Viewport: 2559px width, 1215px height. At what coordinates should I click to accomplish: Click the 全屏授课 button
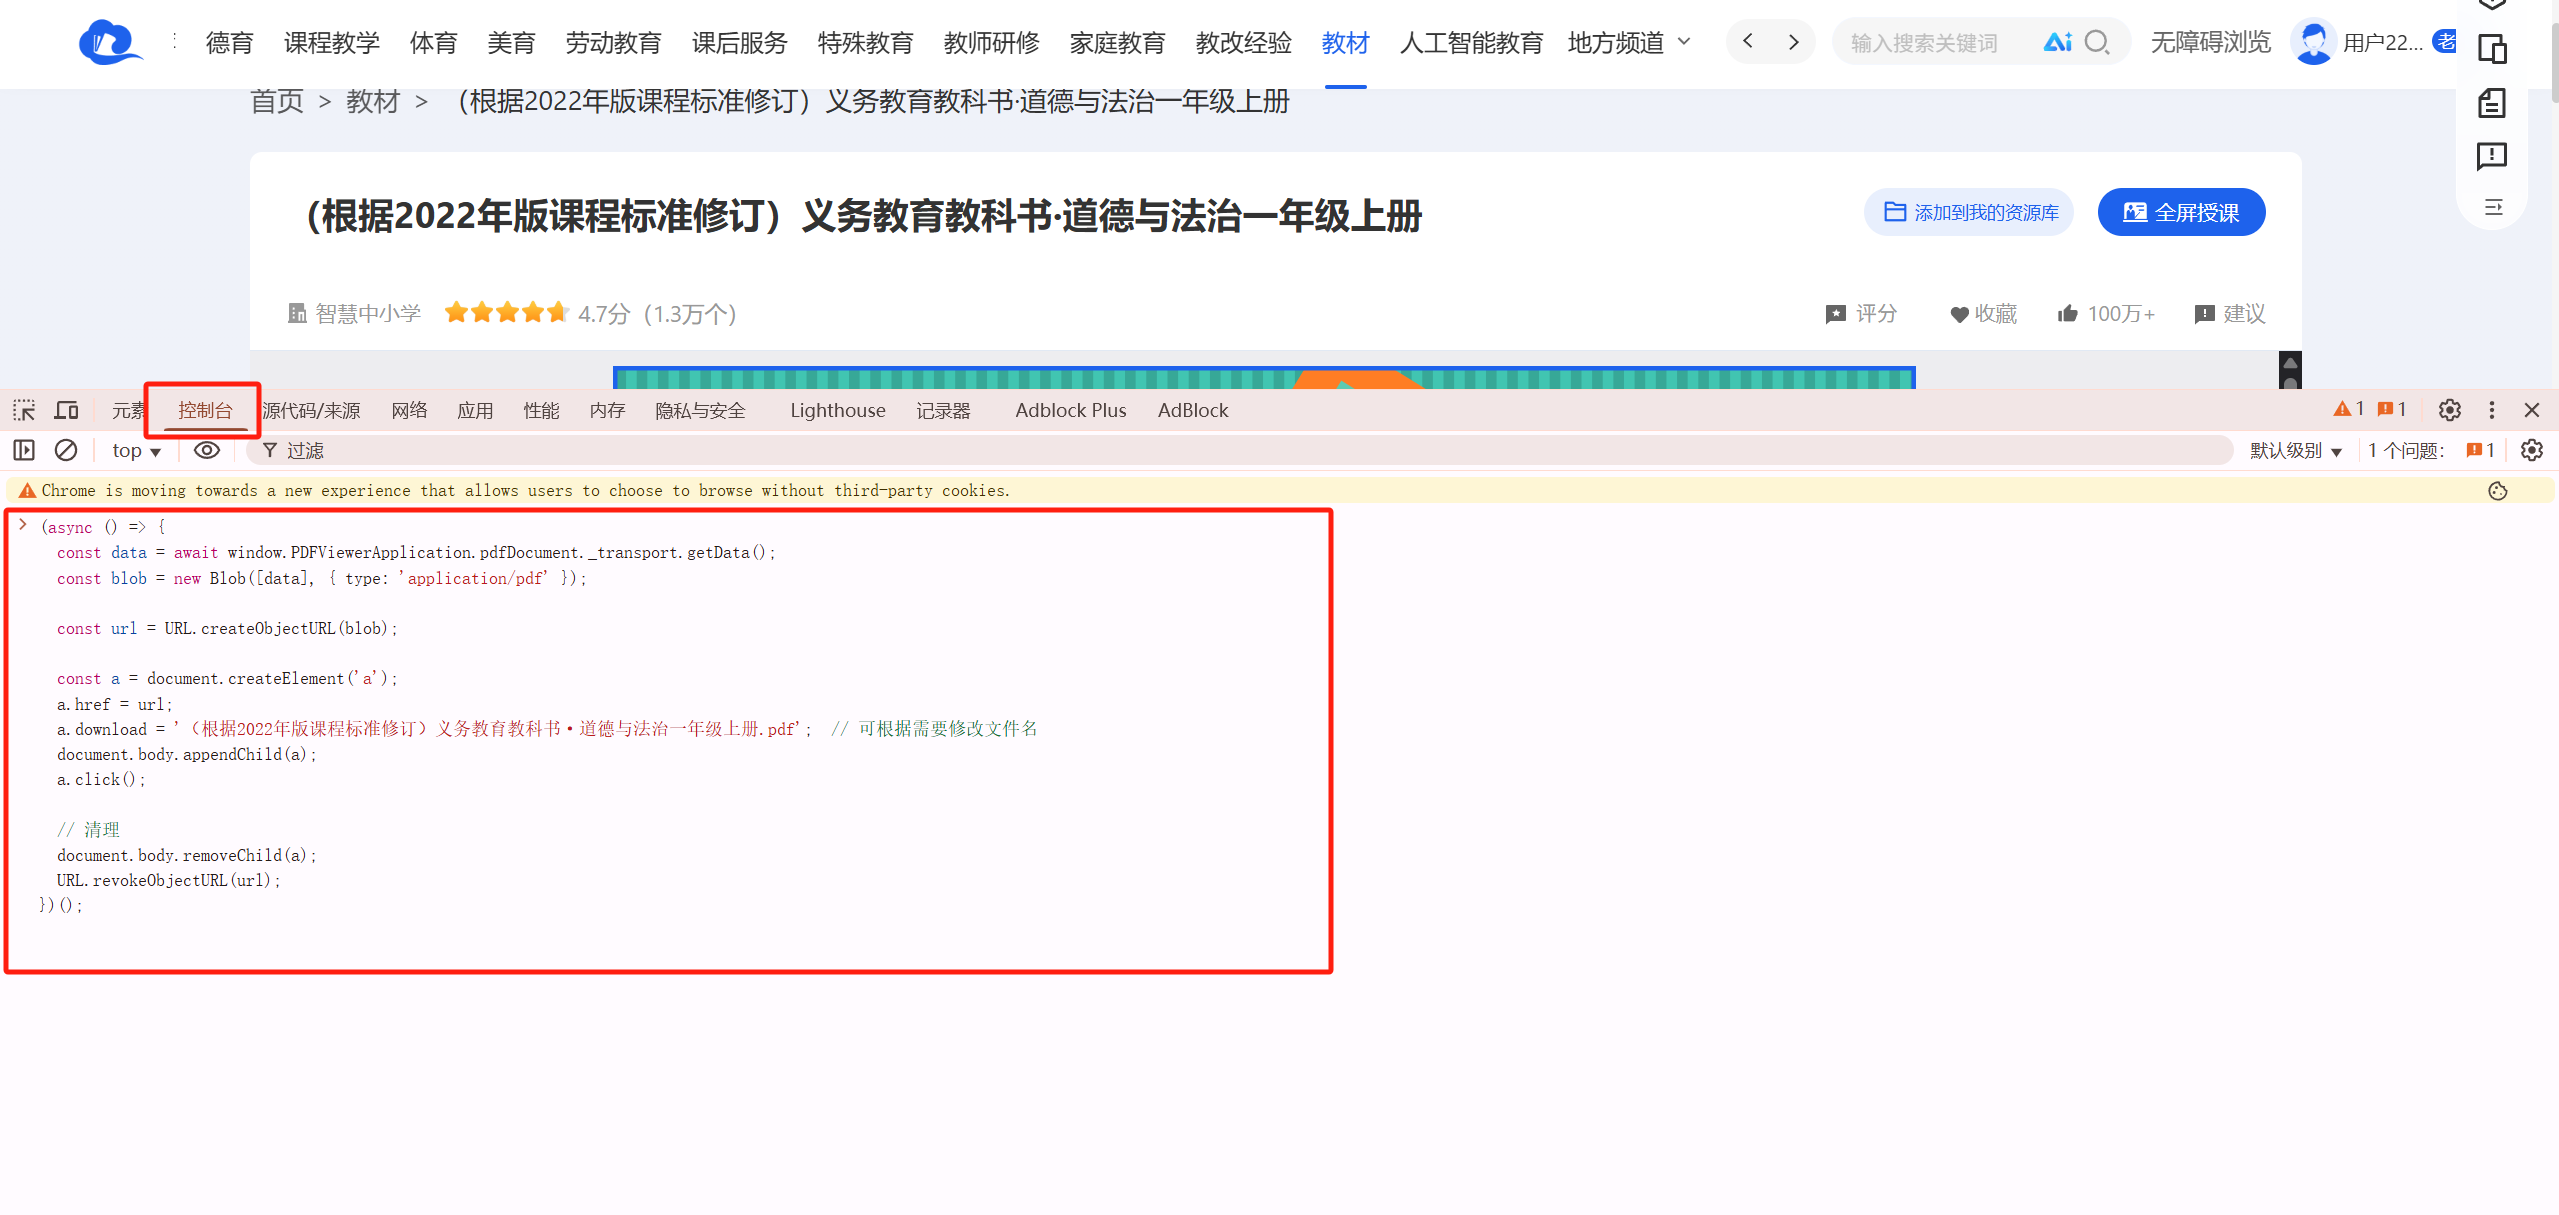click(x=2182, y=212)
